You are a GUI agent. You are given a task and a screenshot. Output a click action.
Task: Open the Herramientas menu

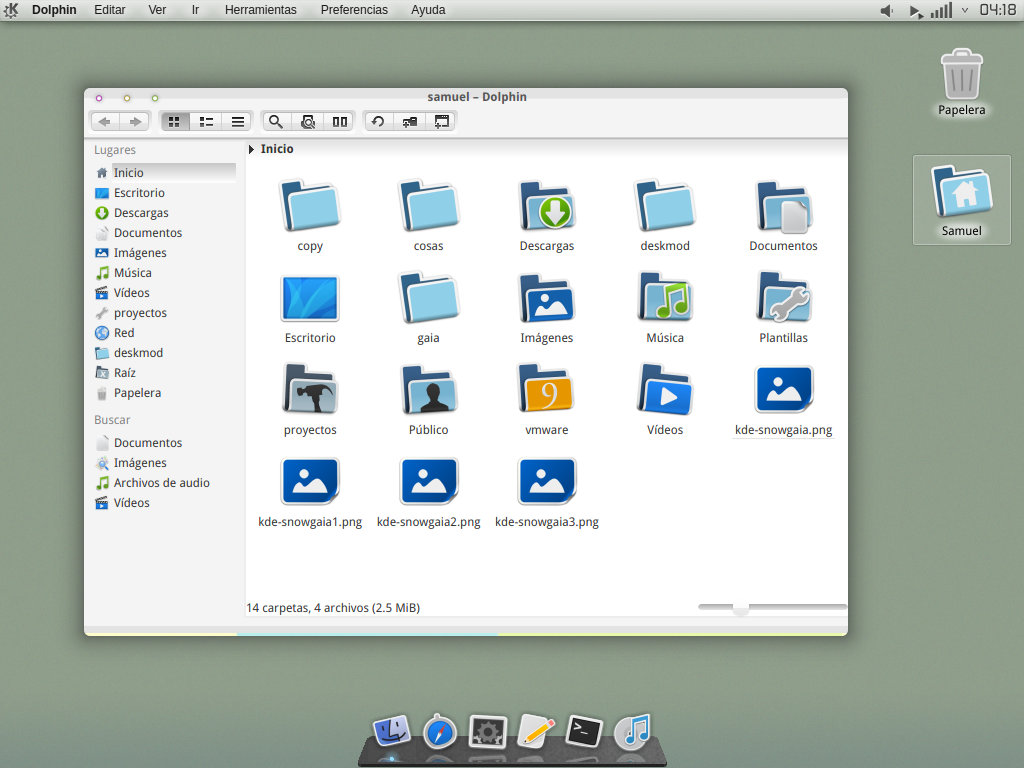pyautogui.click(x=261, y=10)
